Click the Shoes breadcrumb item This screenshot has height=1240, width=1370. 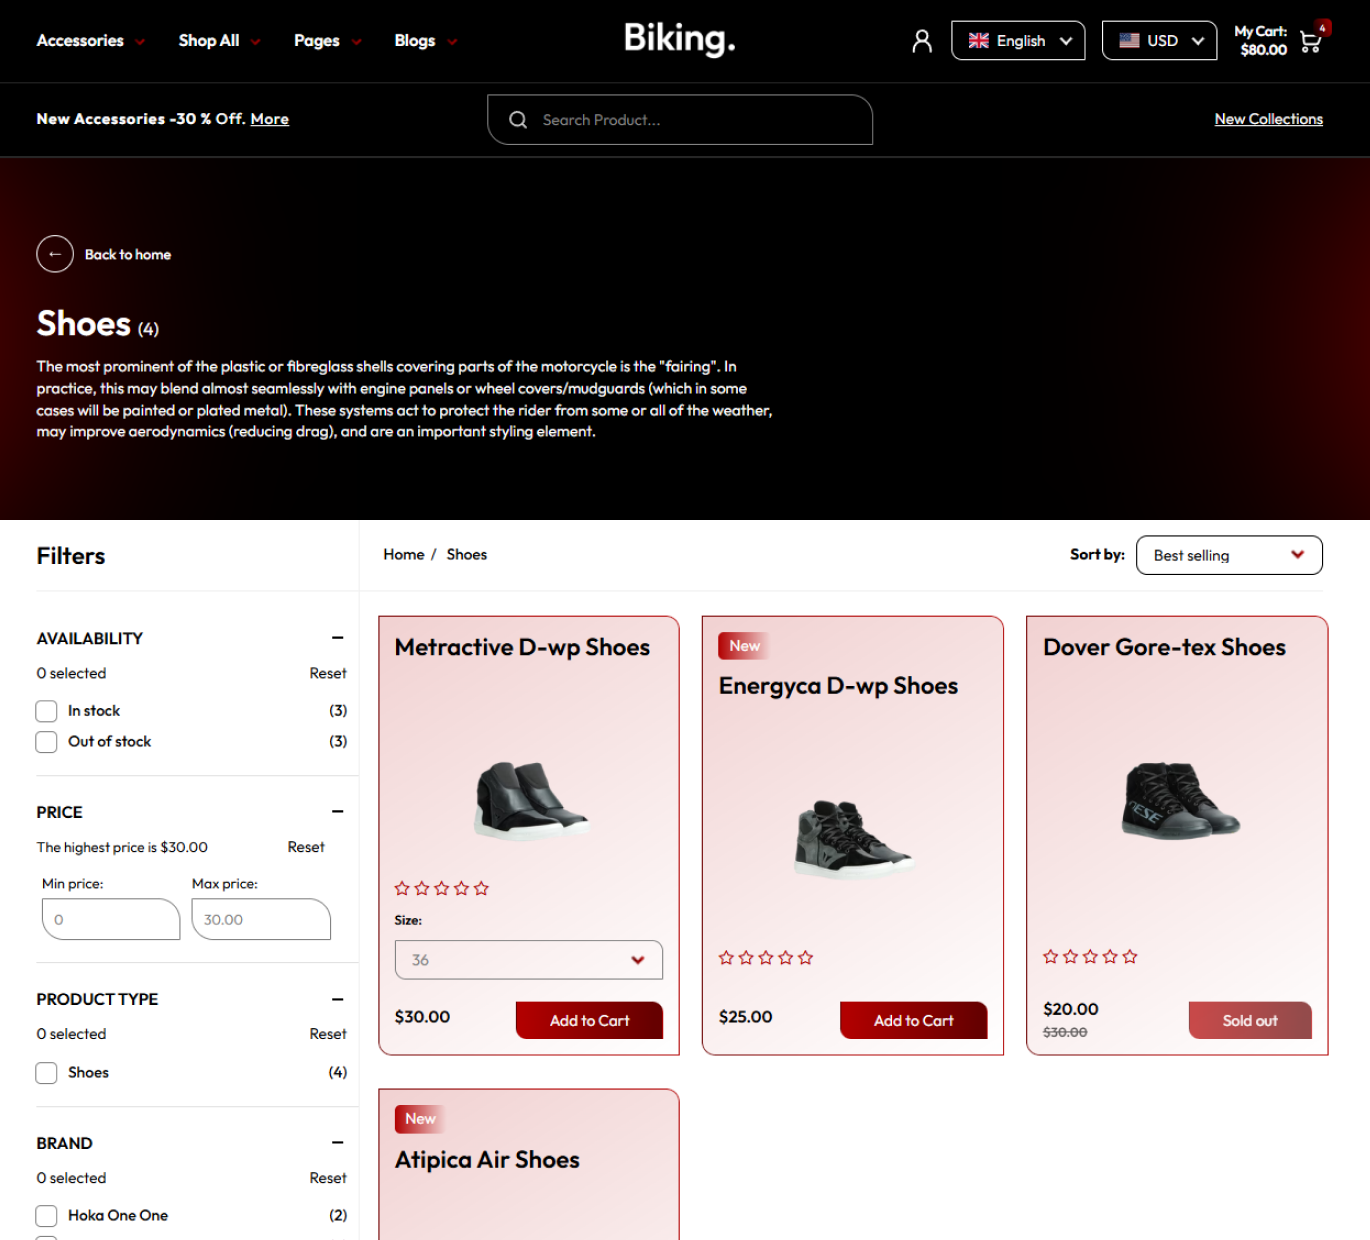tap(467, 555)
